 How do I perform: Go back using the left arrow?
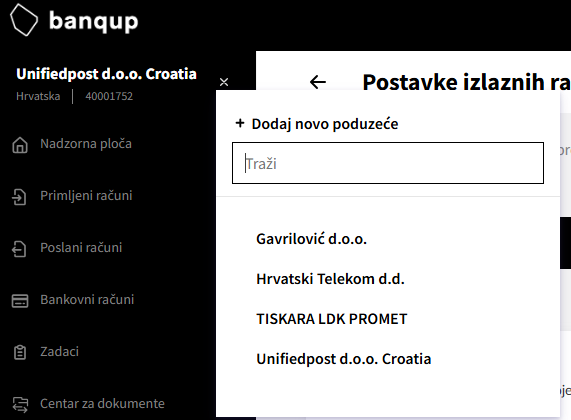[x=318, y=82]
